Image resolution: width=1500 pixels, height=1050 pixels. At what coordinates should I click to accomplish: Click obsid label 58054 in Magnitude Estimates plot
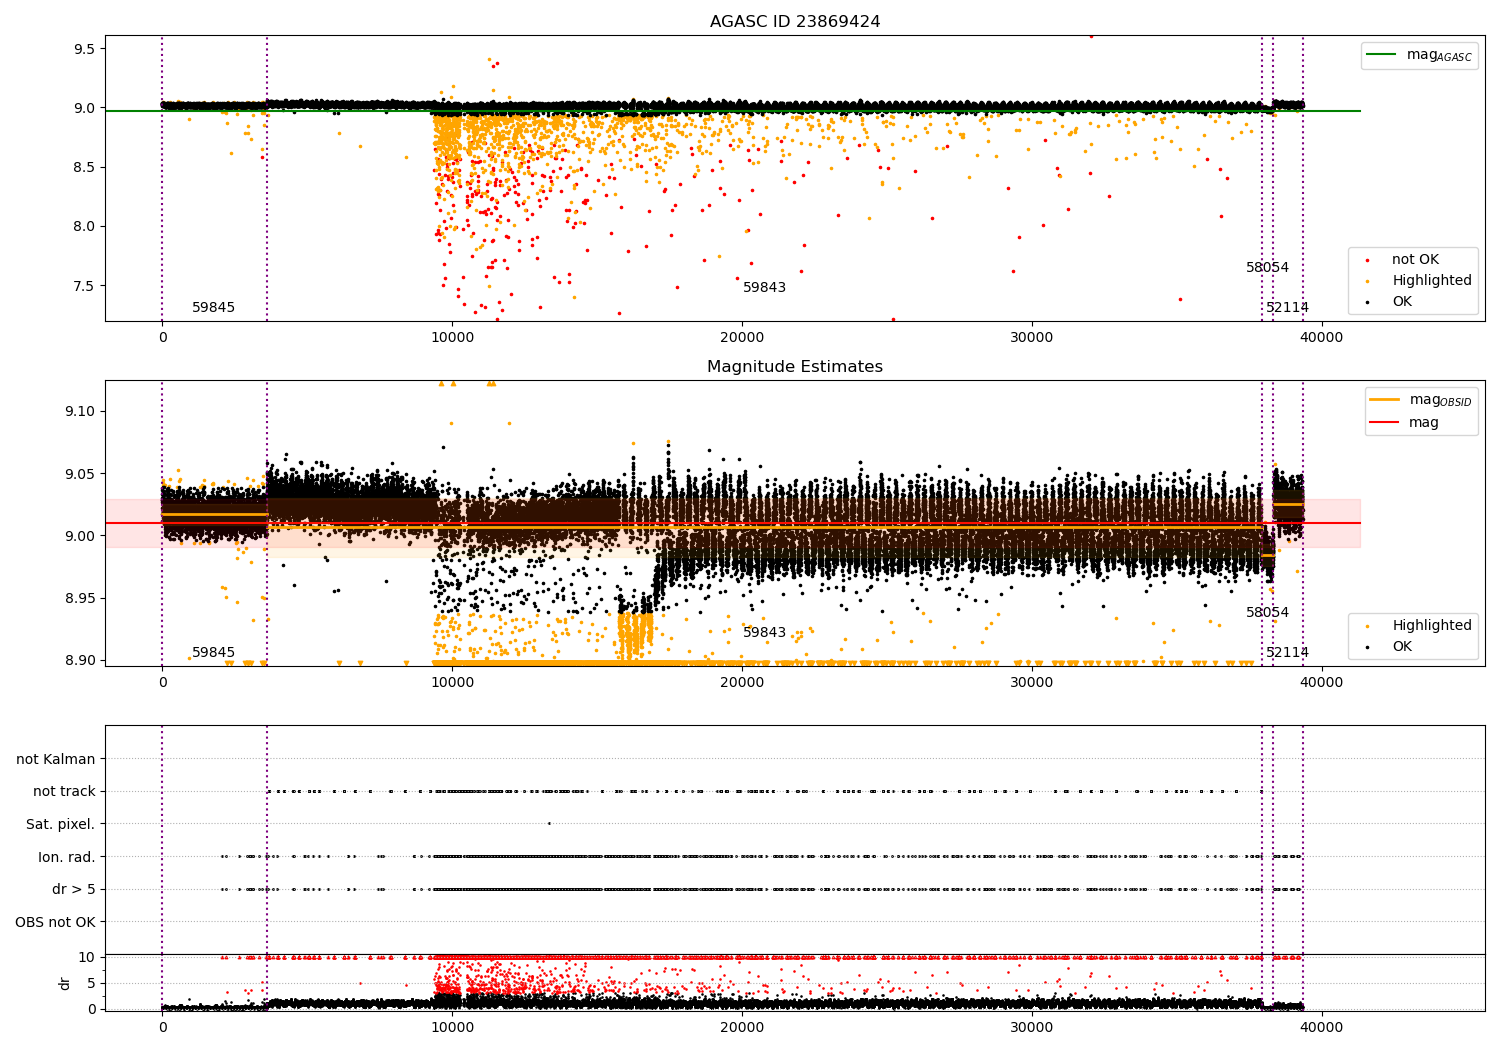pyautogui.click(x=1267, y=613)
